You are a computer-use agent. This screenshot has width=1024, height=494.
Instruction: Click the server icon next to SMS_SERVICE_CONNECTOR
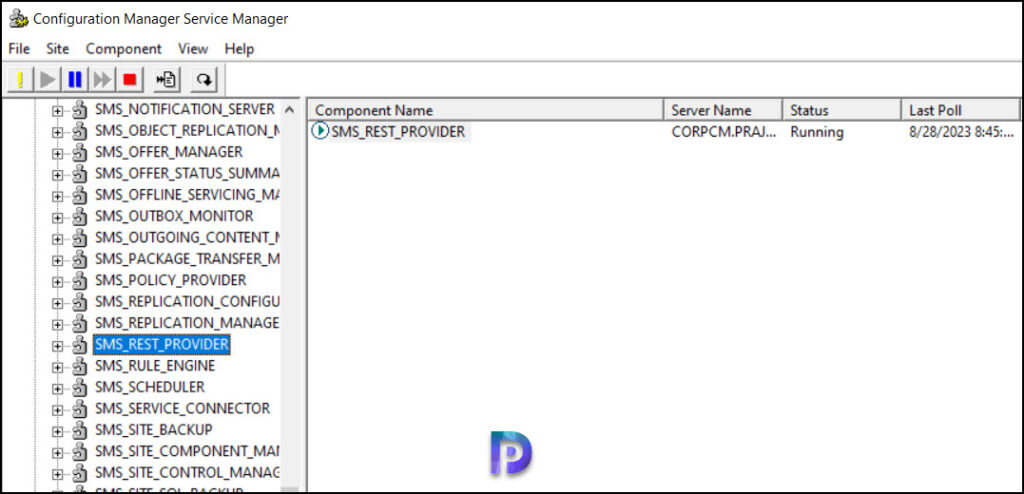tap(80, 409)
